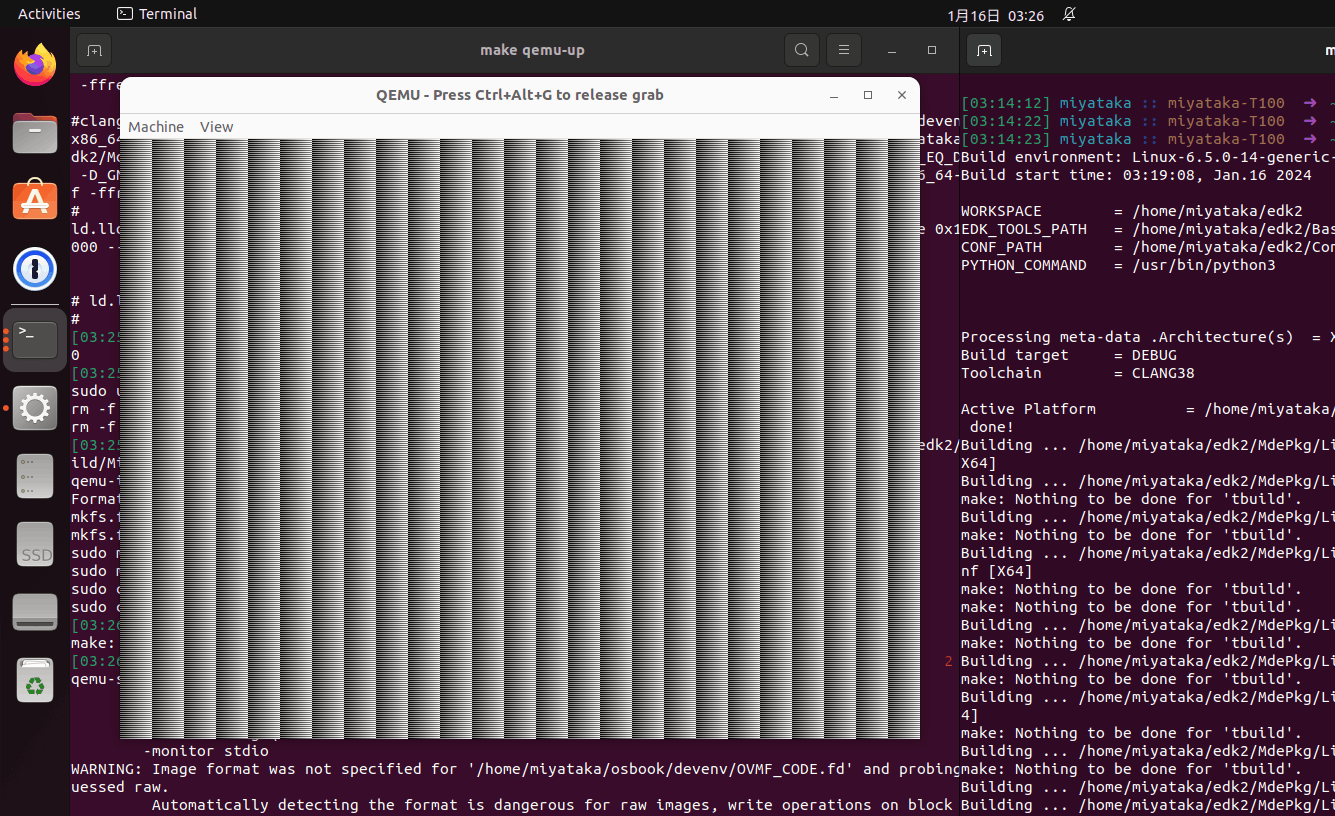
Task: Open the disk image icon below Settings
Action: [35, 476]
